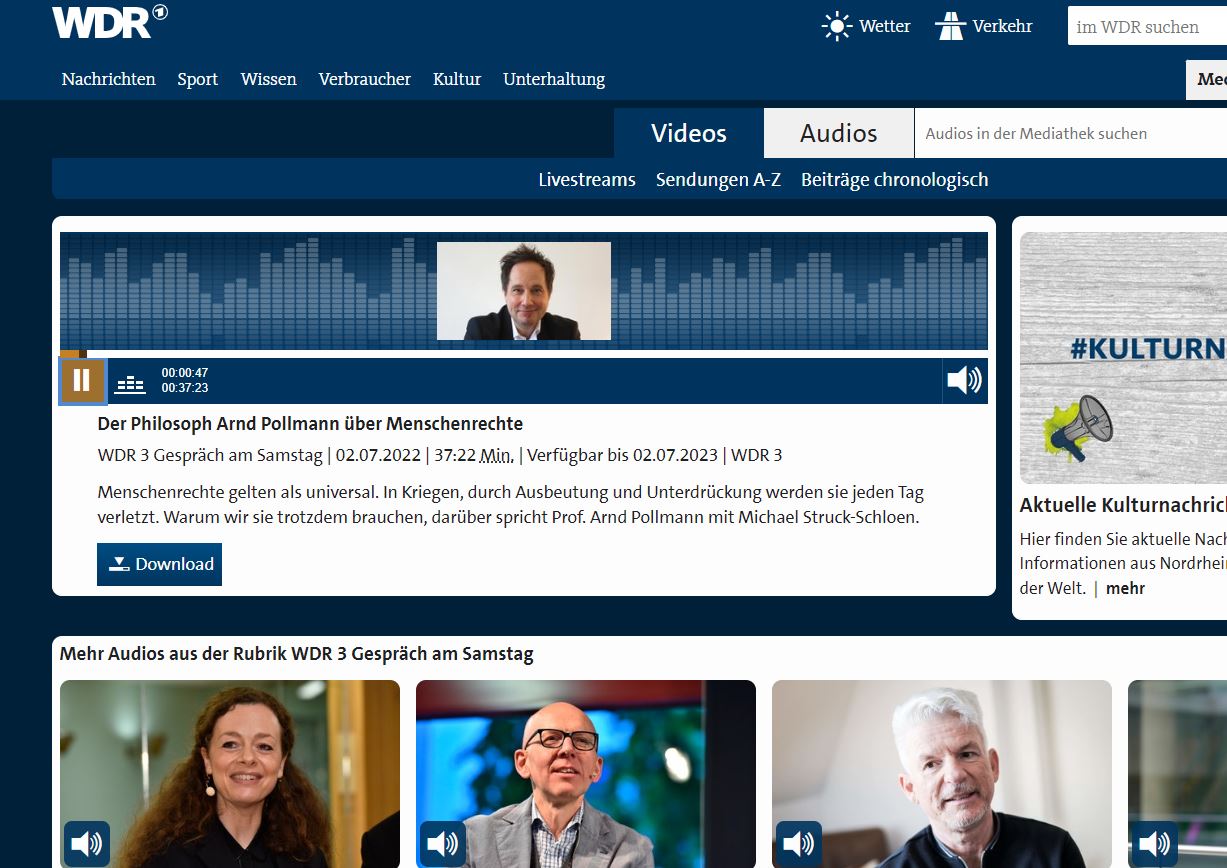
Task: Open the partially visible Mediathek button
Action: coord(1207,80)
